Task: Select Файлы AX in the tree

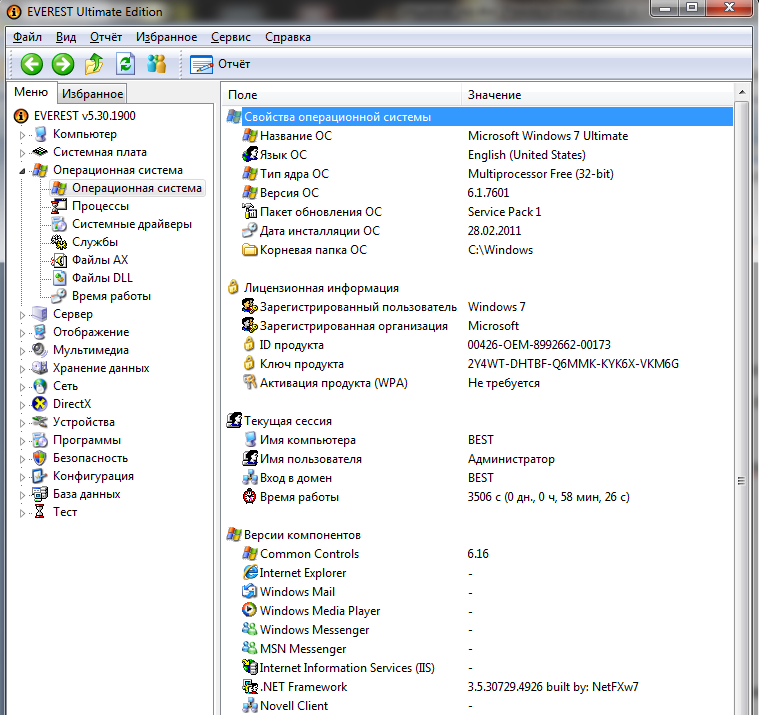Action: pos(100,260)
